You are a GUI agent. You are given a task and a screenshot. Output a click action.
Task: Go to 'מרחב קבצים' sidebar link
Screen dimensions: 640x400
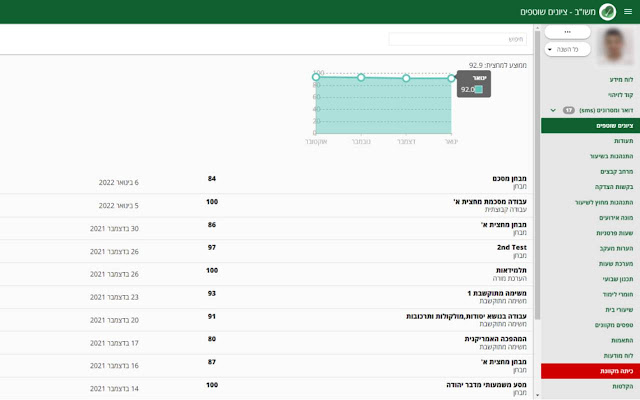coord(616,171)
